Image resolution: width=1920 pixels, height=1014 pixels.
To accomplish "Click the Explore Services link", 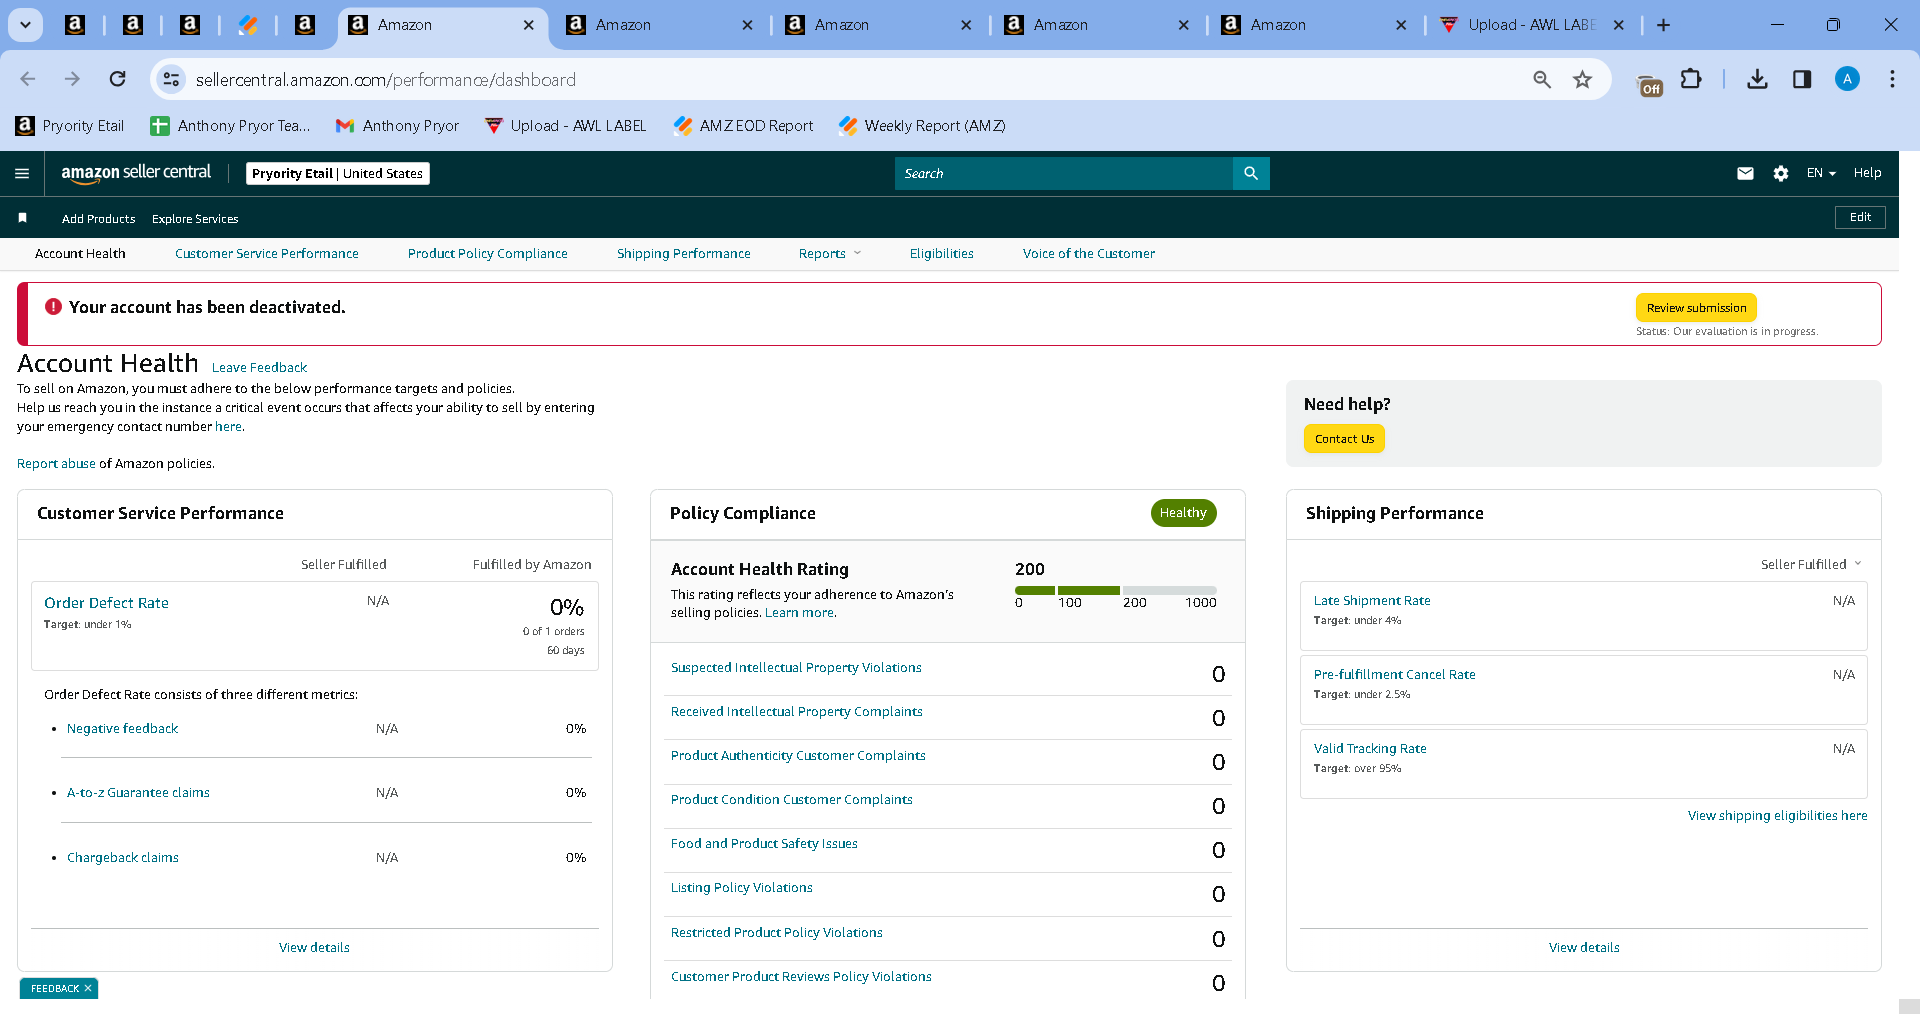I will pos(195,219).
